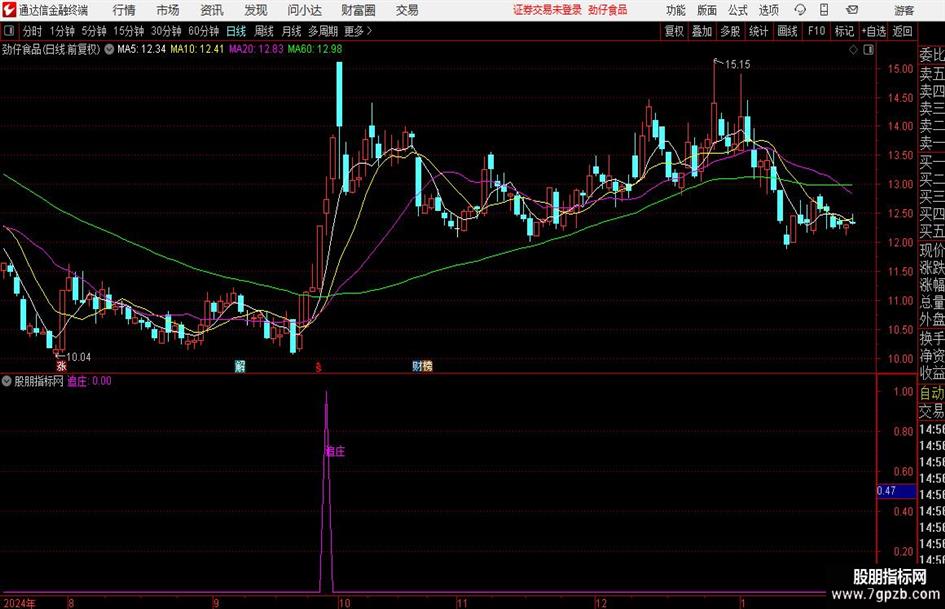Open the 资讯 menu

[212, 10]
